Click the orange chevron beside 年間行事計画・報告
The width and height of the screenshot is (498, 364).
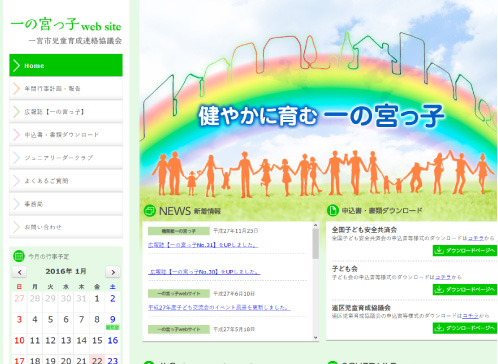(16, 89)
